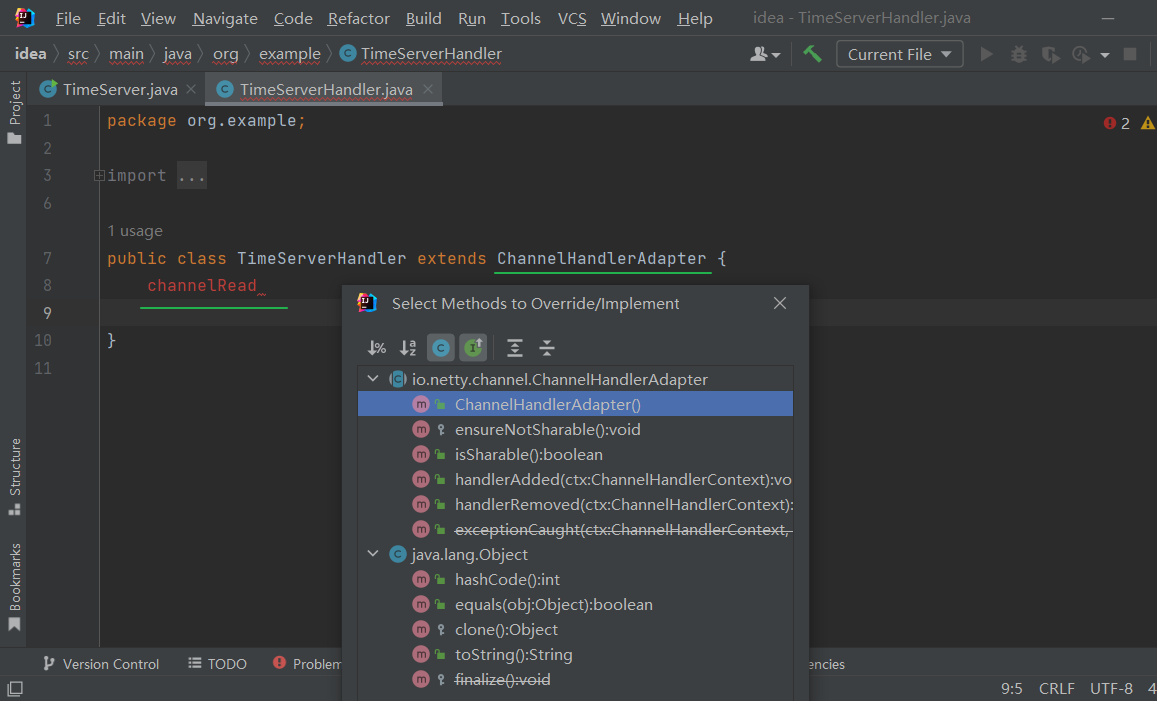Select isSharable():boolean method

tap(576, 455)
